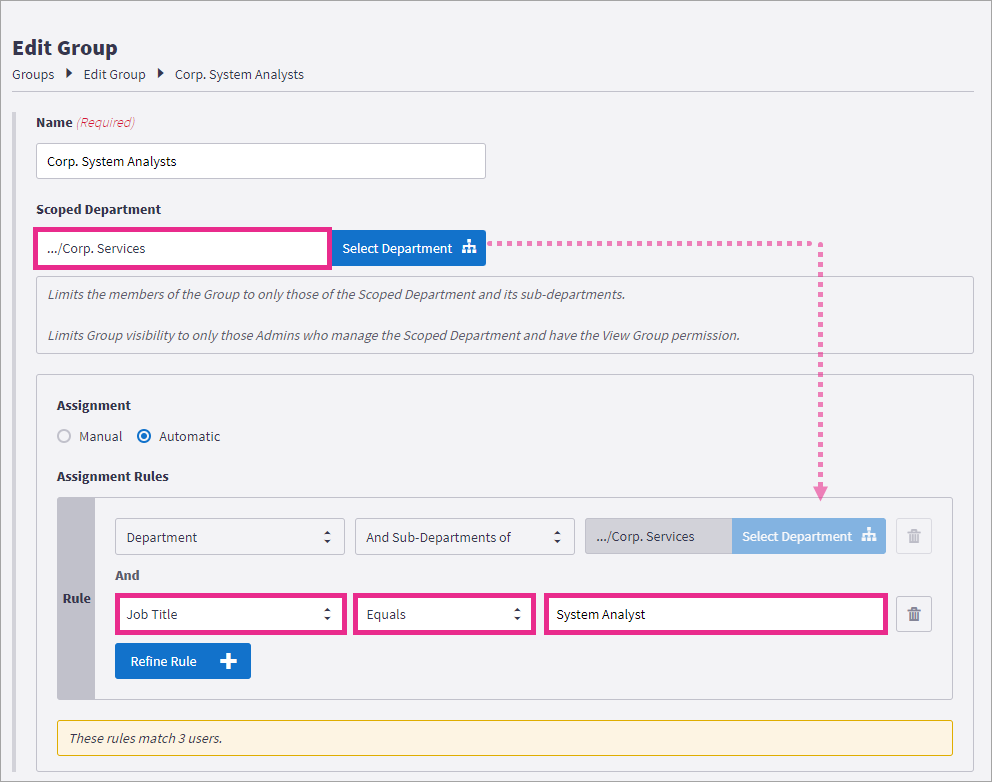Click the rule's .../Corp. Services department field
The width and height of the screenshot is (992, 782).
click(659, 537)
